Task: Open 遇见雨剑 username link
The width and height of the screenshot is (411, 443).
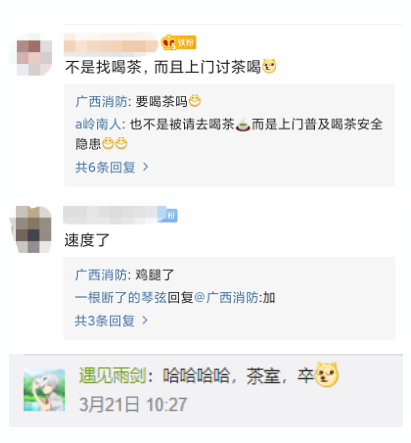Action: pos(112,376)
